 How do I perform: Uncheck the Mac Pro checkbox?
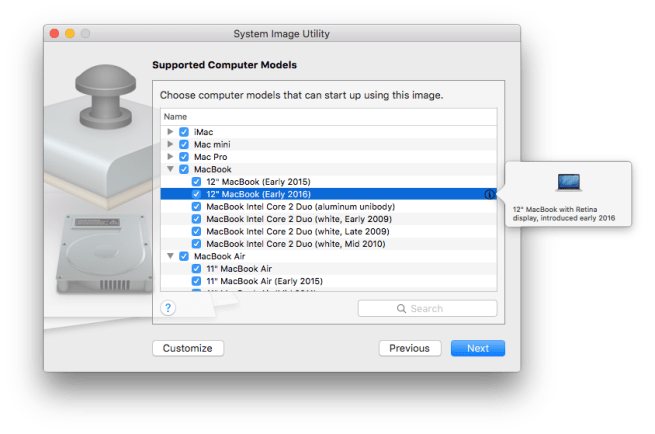pyautogui.click(x=184, y=157)
